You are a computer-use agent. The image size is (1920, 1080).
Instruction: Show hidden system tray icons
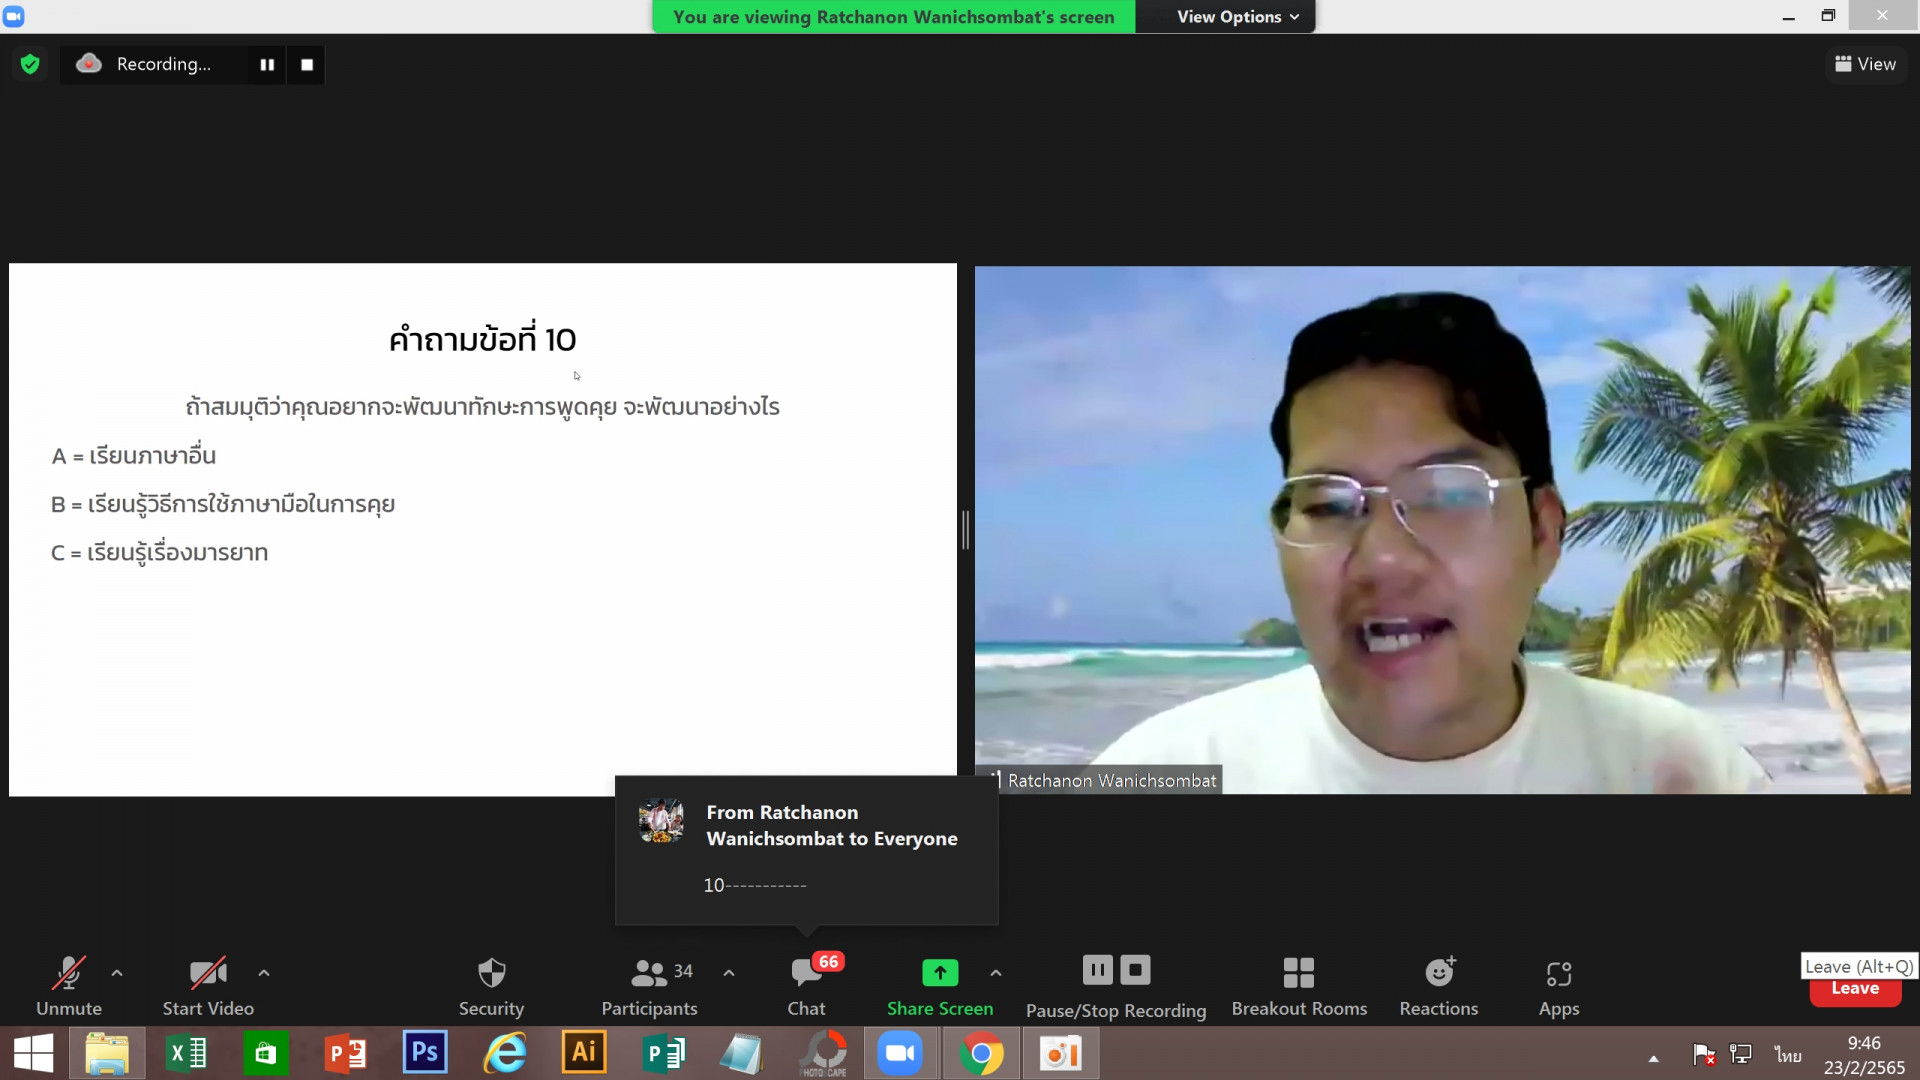click(x=1654, y=1058)
